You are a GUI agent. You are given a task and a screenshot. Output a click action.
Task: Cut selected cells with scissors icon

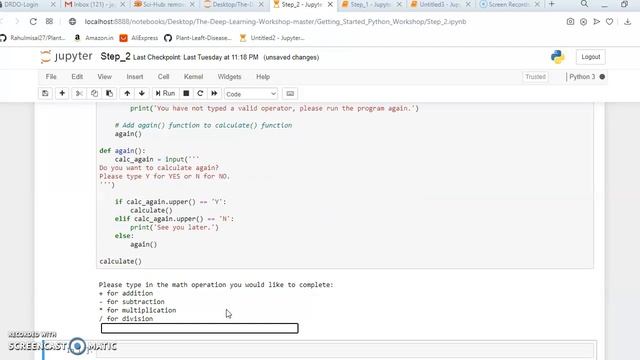click(x=79, y=93)
